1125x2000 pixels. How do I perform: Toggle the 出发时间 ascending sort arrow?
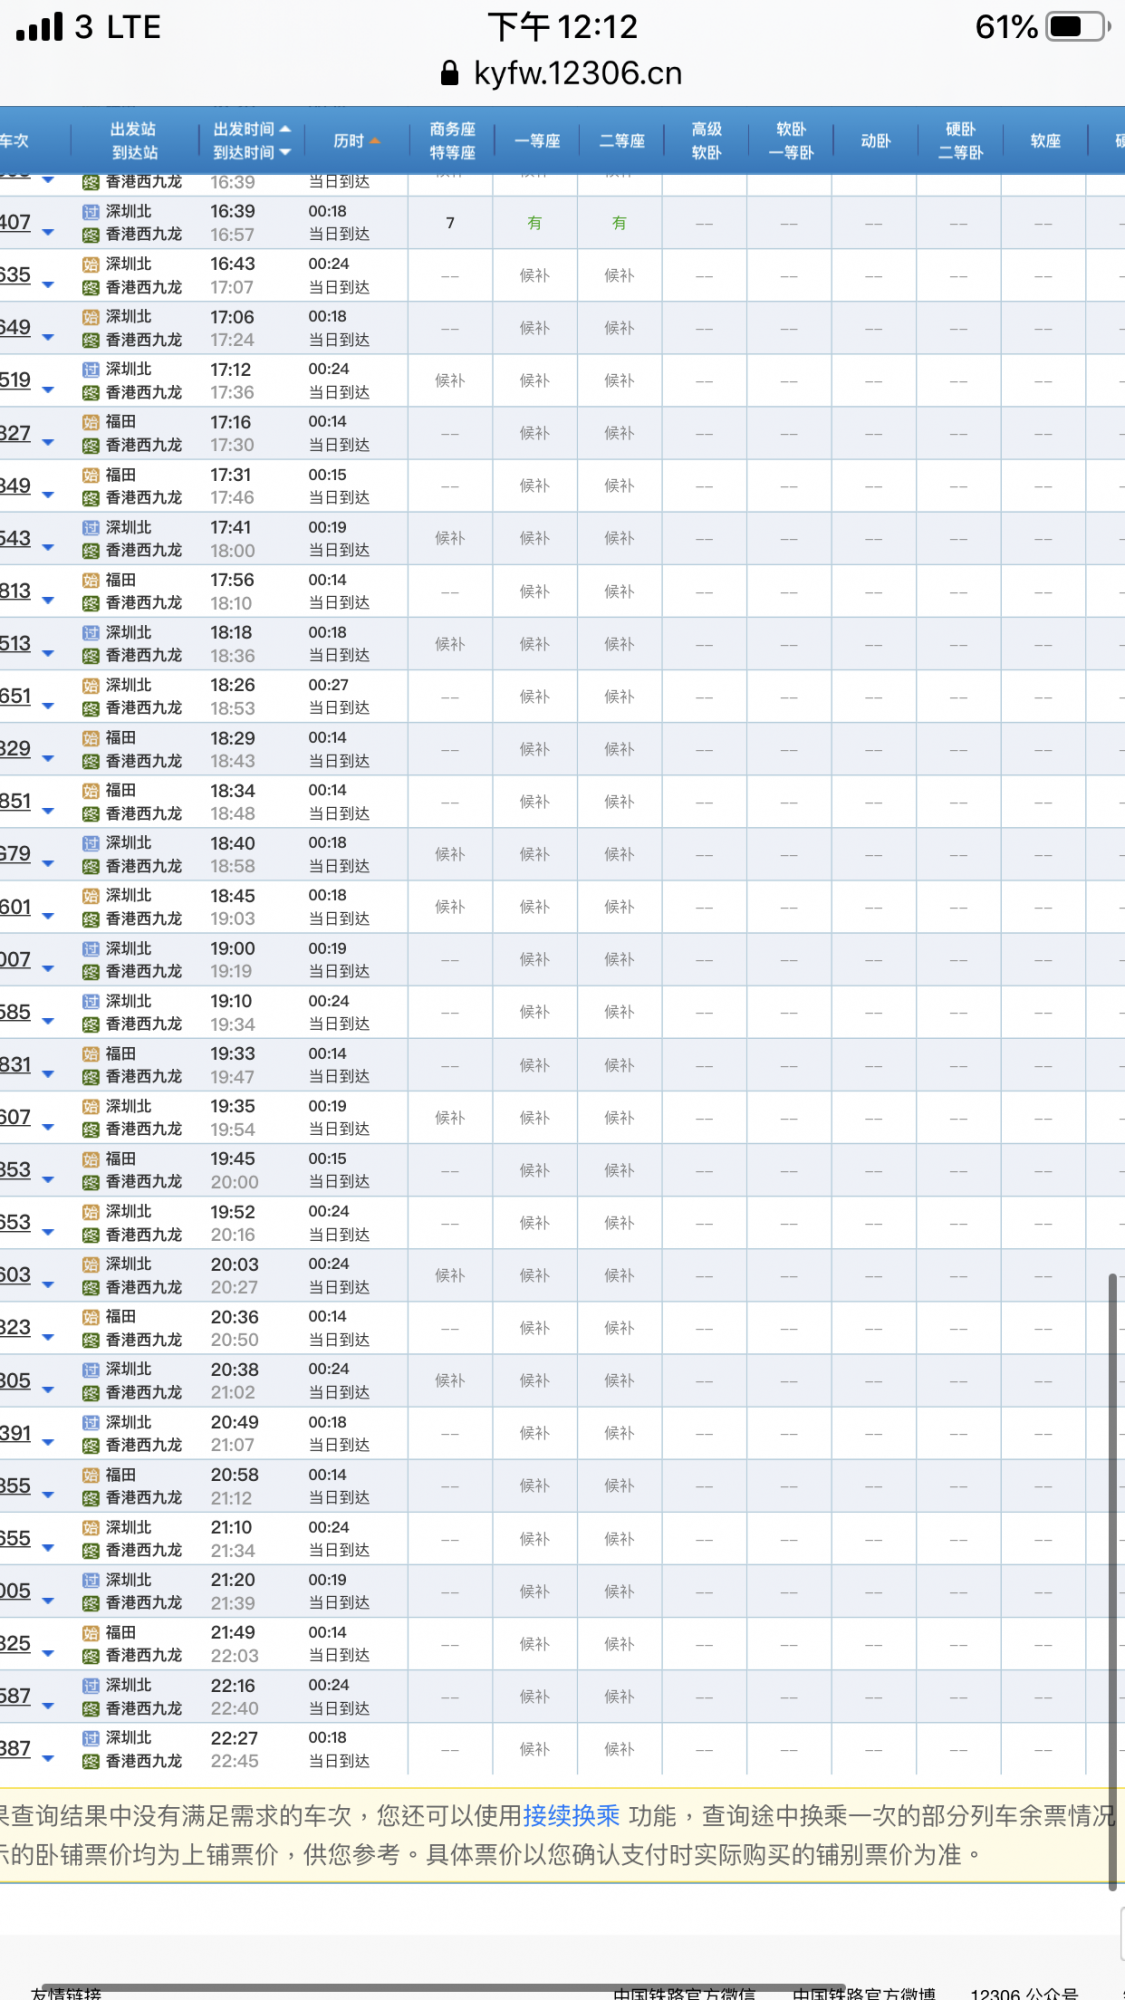(x=285, y=129)
